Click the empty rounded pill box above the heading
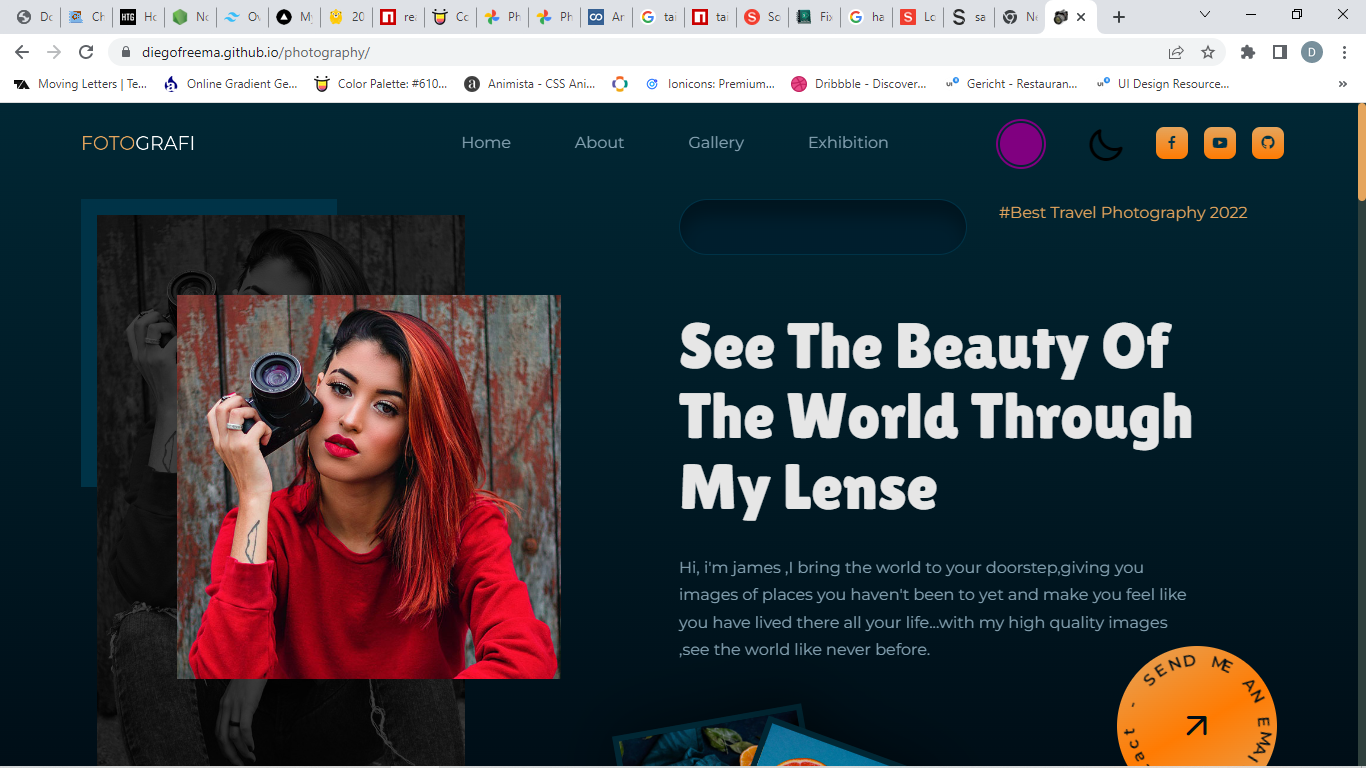This screenshot has height=768, width=1366. coord(823,227)
